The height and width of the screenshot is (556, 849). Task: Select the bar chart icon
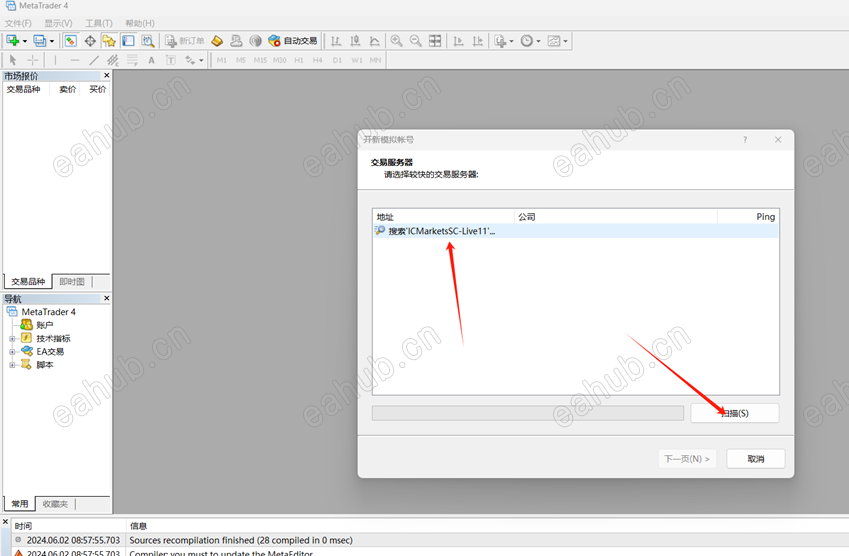click(336, 41)
